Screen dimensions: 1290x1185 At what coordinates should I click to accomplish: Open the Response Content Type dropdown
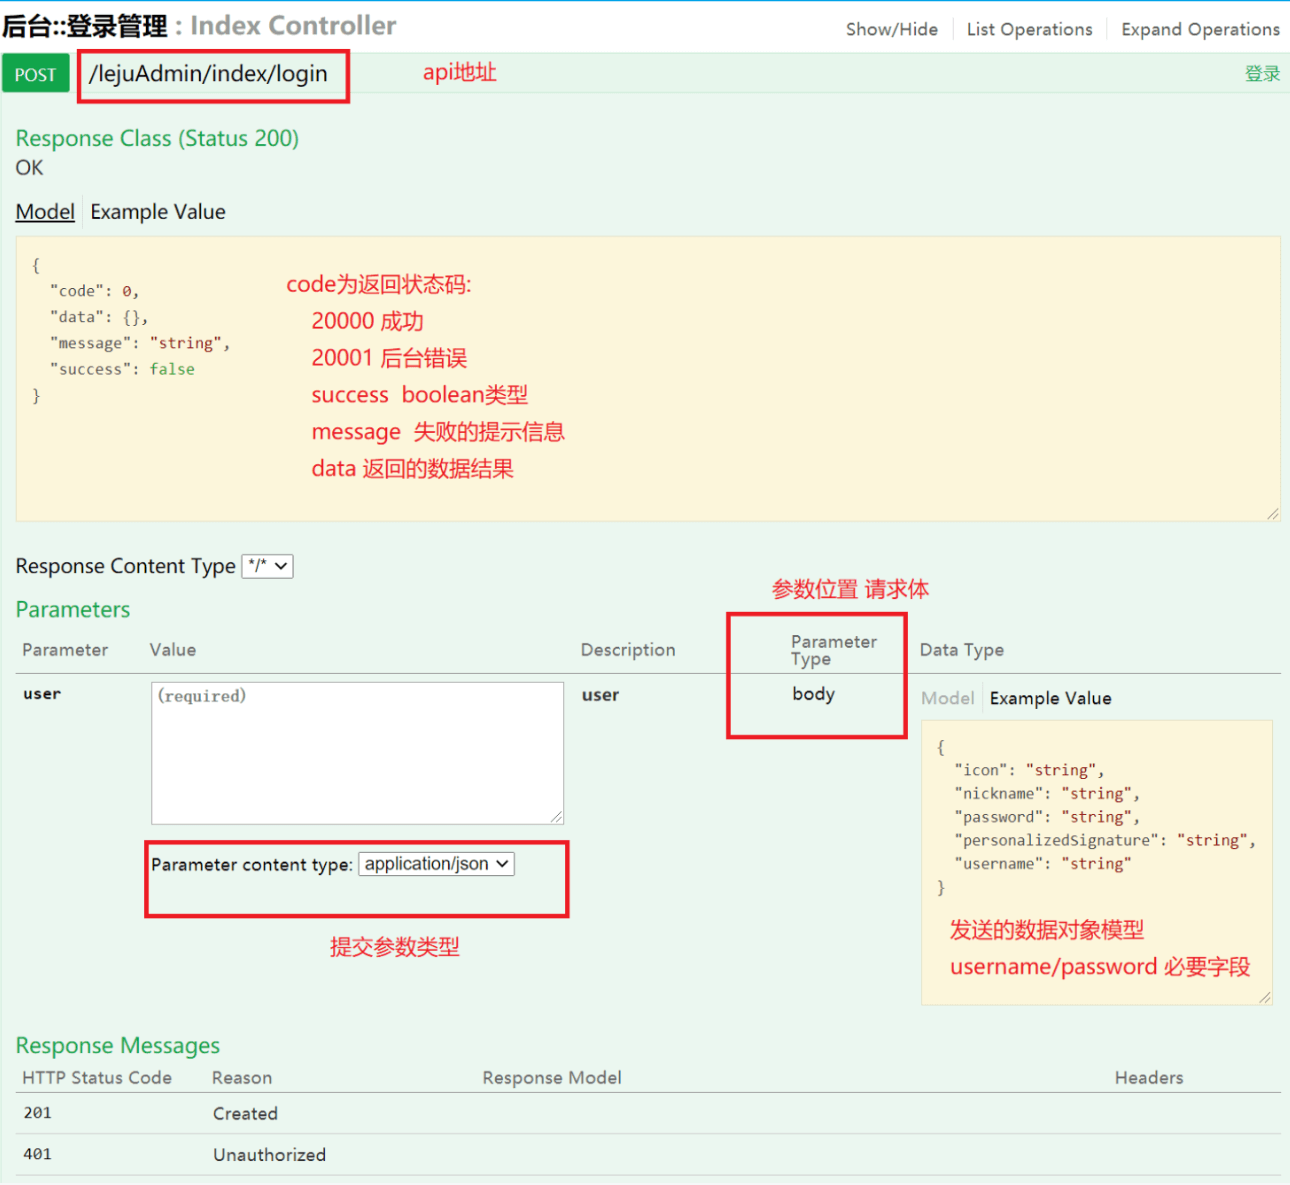pos(267,566)
